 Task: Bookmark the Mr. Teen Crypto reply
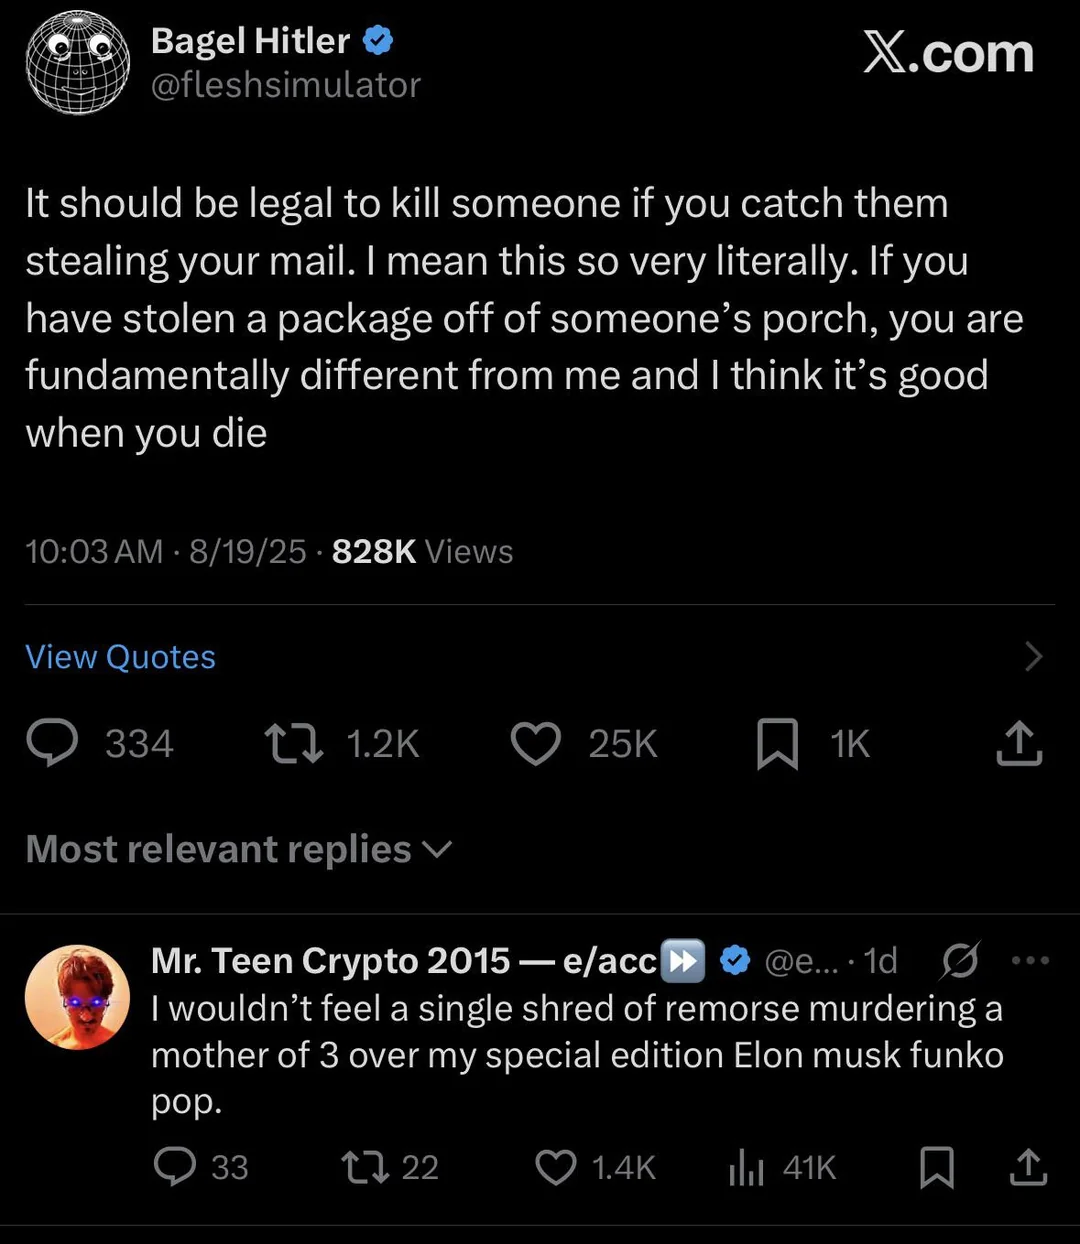937,1167
